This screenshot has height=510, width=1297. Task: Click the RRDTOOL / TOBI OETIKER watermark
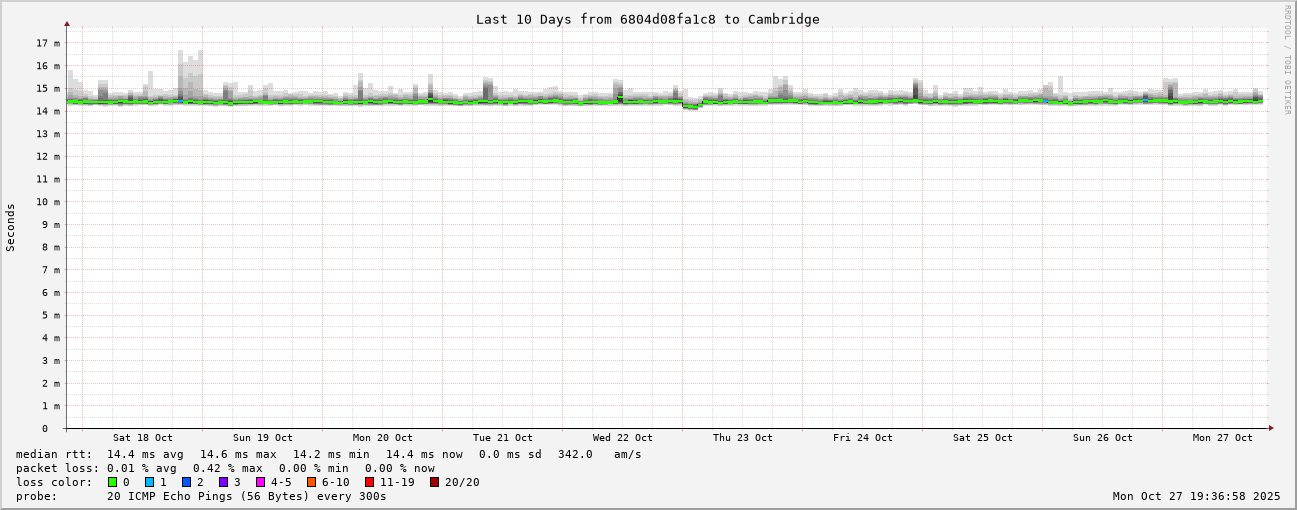click(1288, 60)
